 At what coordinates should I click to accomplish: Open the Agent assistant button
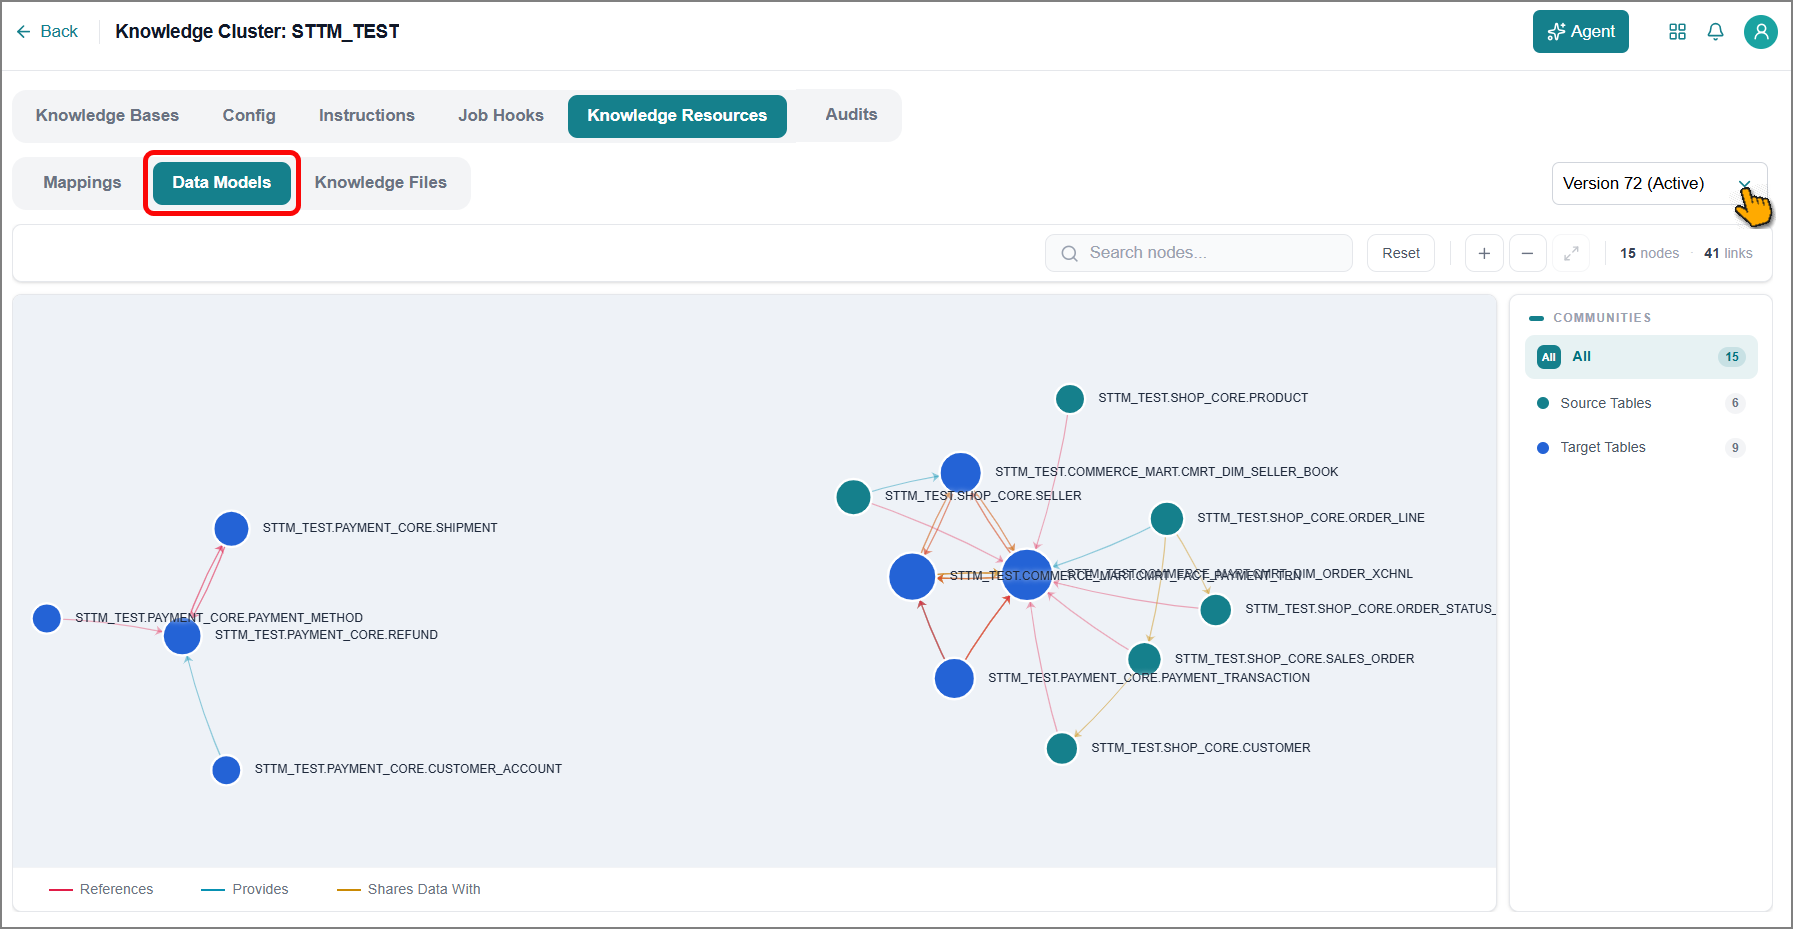(x=1580, y=32)
